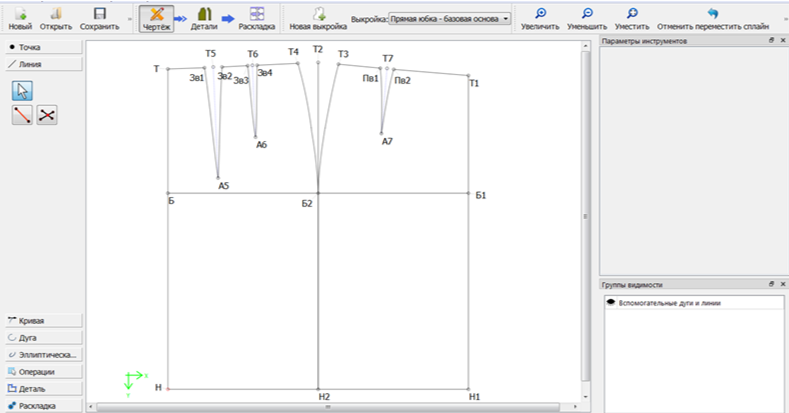Open the Точка tool group
Image resolution: width=789 pixels, height=413 pixels.
(x=44, y=47)
